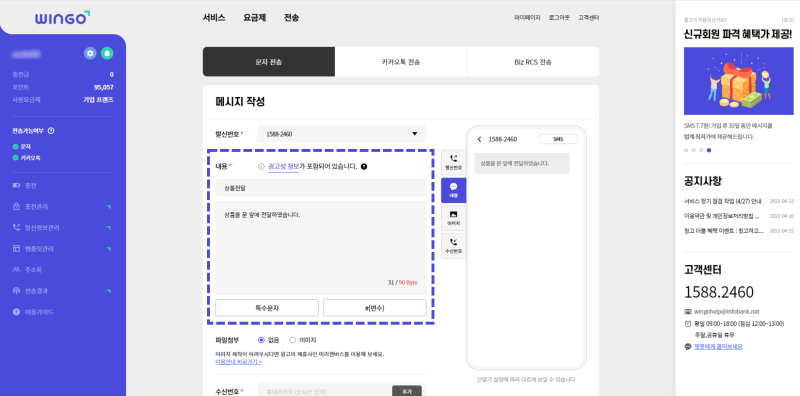Click the email envelope icon in 고객센터
Viewport: 800px width, 396px height.
pyautogui.click(x=688, y=311)
